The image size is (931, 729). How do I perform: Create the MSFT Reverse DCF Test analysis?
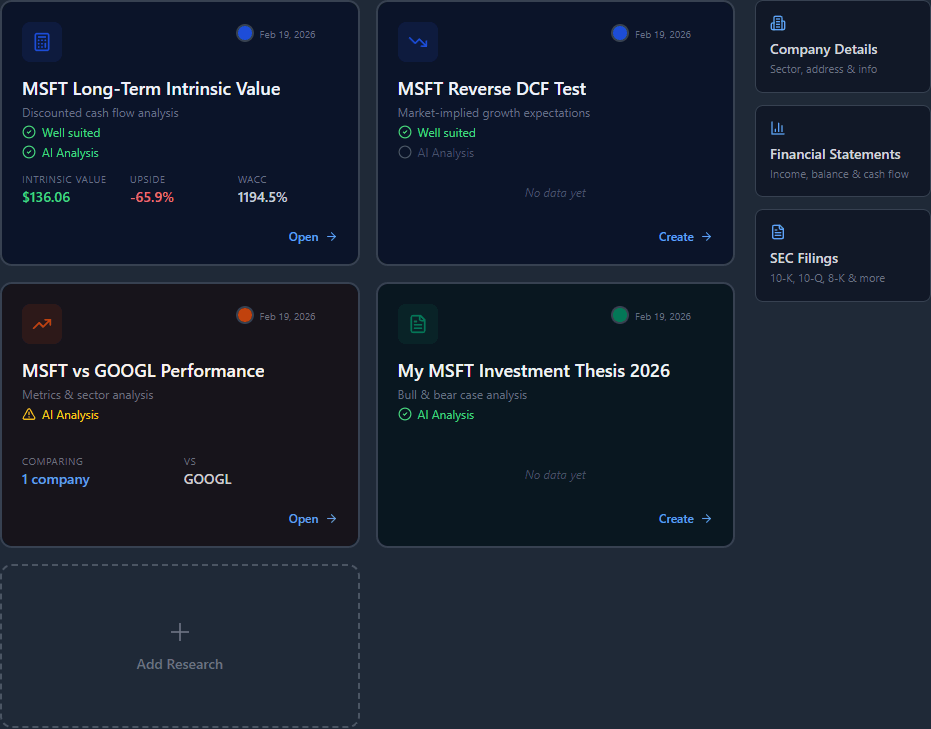tap(685, 237)
